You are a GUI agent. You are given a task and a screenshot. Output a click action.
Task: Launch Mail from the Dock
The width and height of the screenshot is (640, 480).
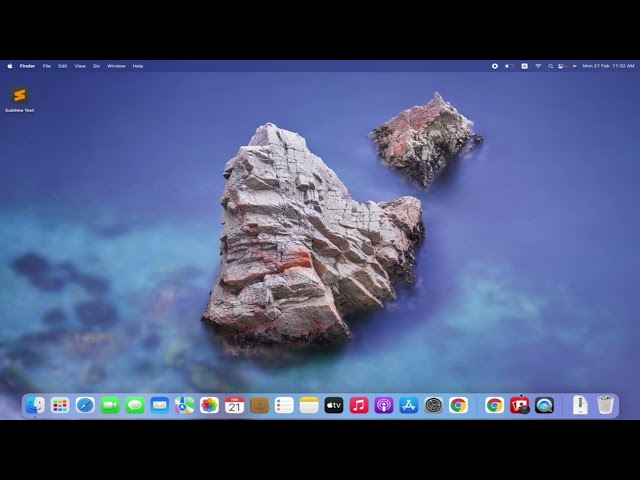(x=160, y=405)
